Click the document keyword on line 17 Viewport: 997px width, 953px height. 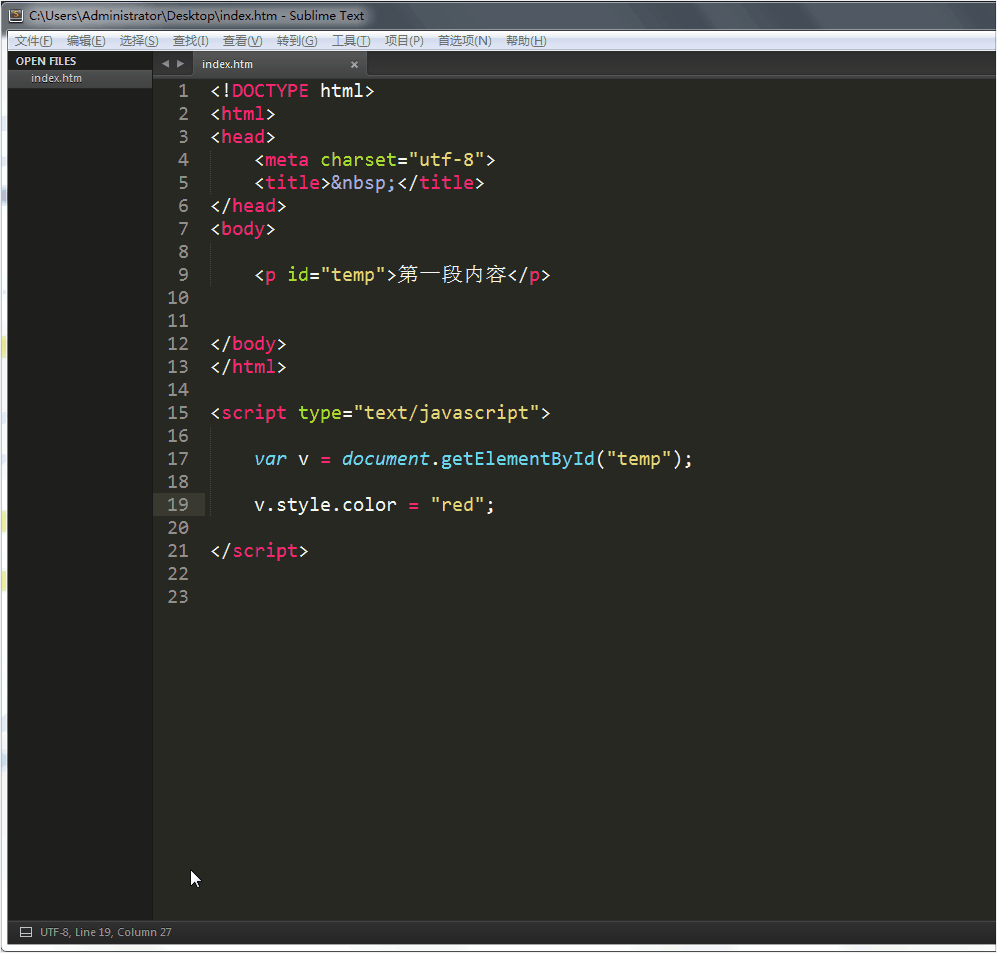pos(385,459)
